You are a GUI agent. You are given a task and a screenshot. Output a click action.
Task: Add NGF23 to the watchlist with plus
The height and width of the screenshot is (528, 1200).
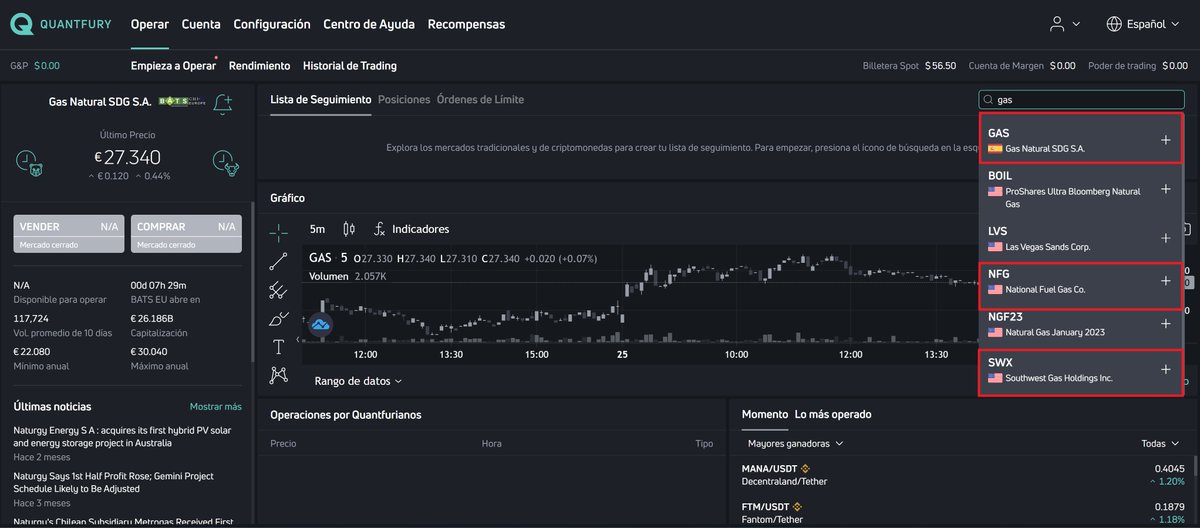[x=1165, y=324]
